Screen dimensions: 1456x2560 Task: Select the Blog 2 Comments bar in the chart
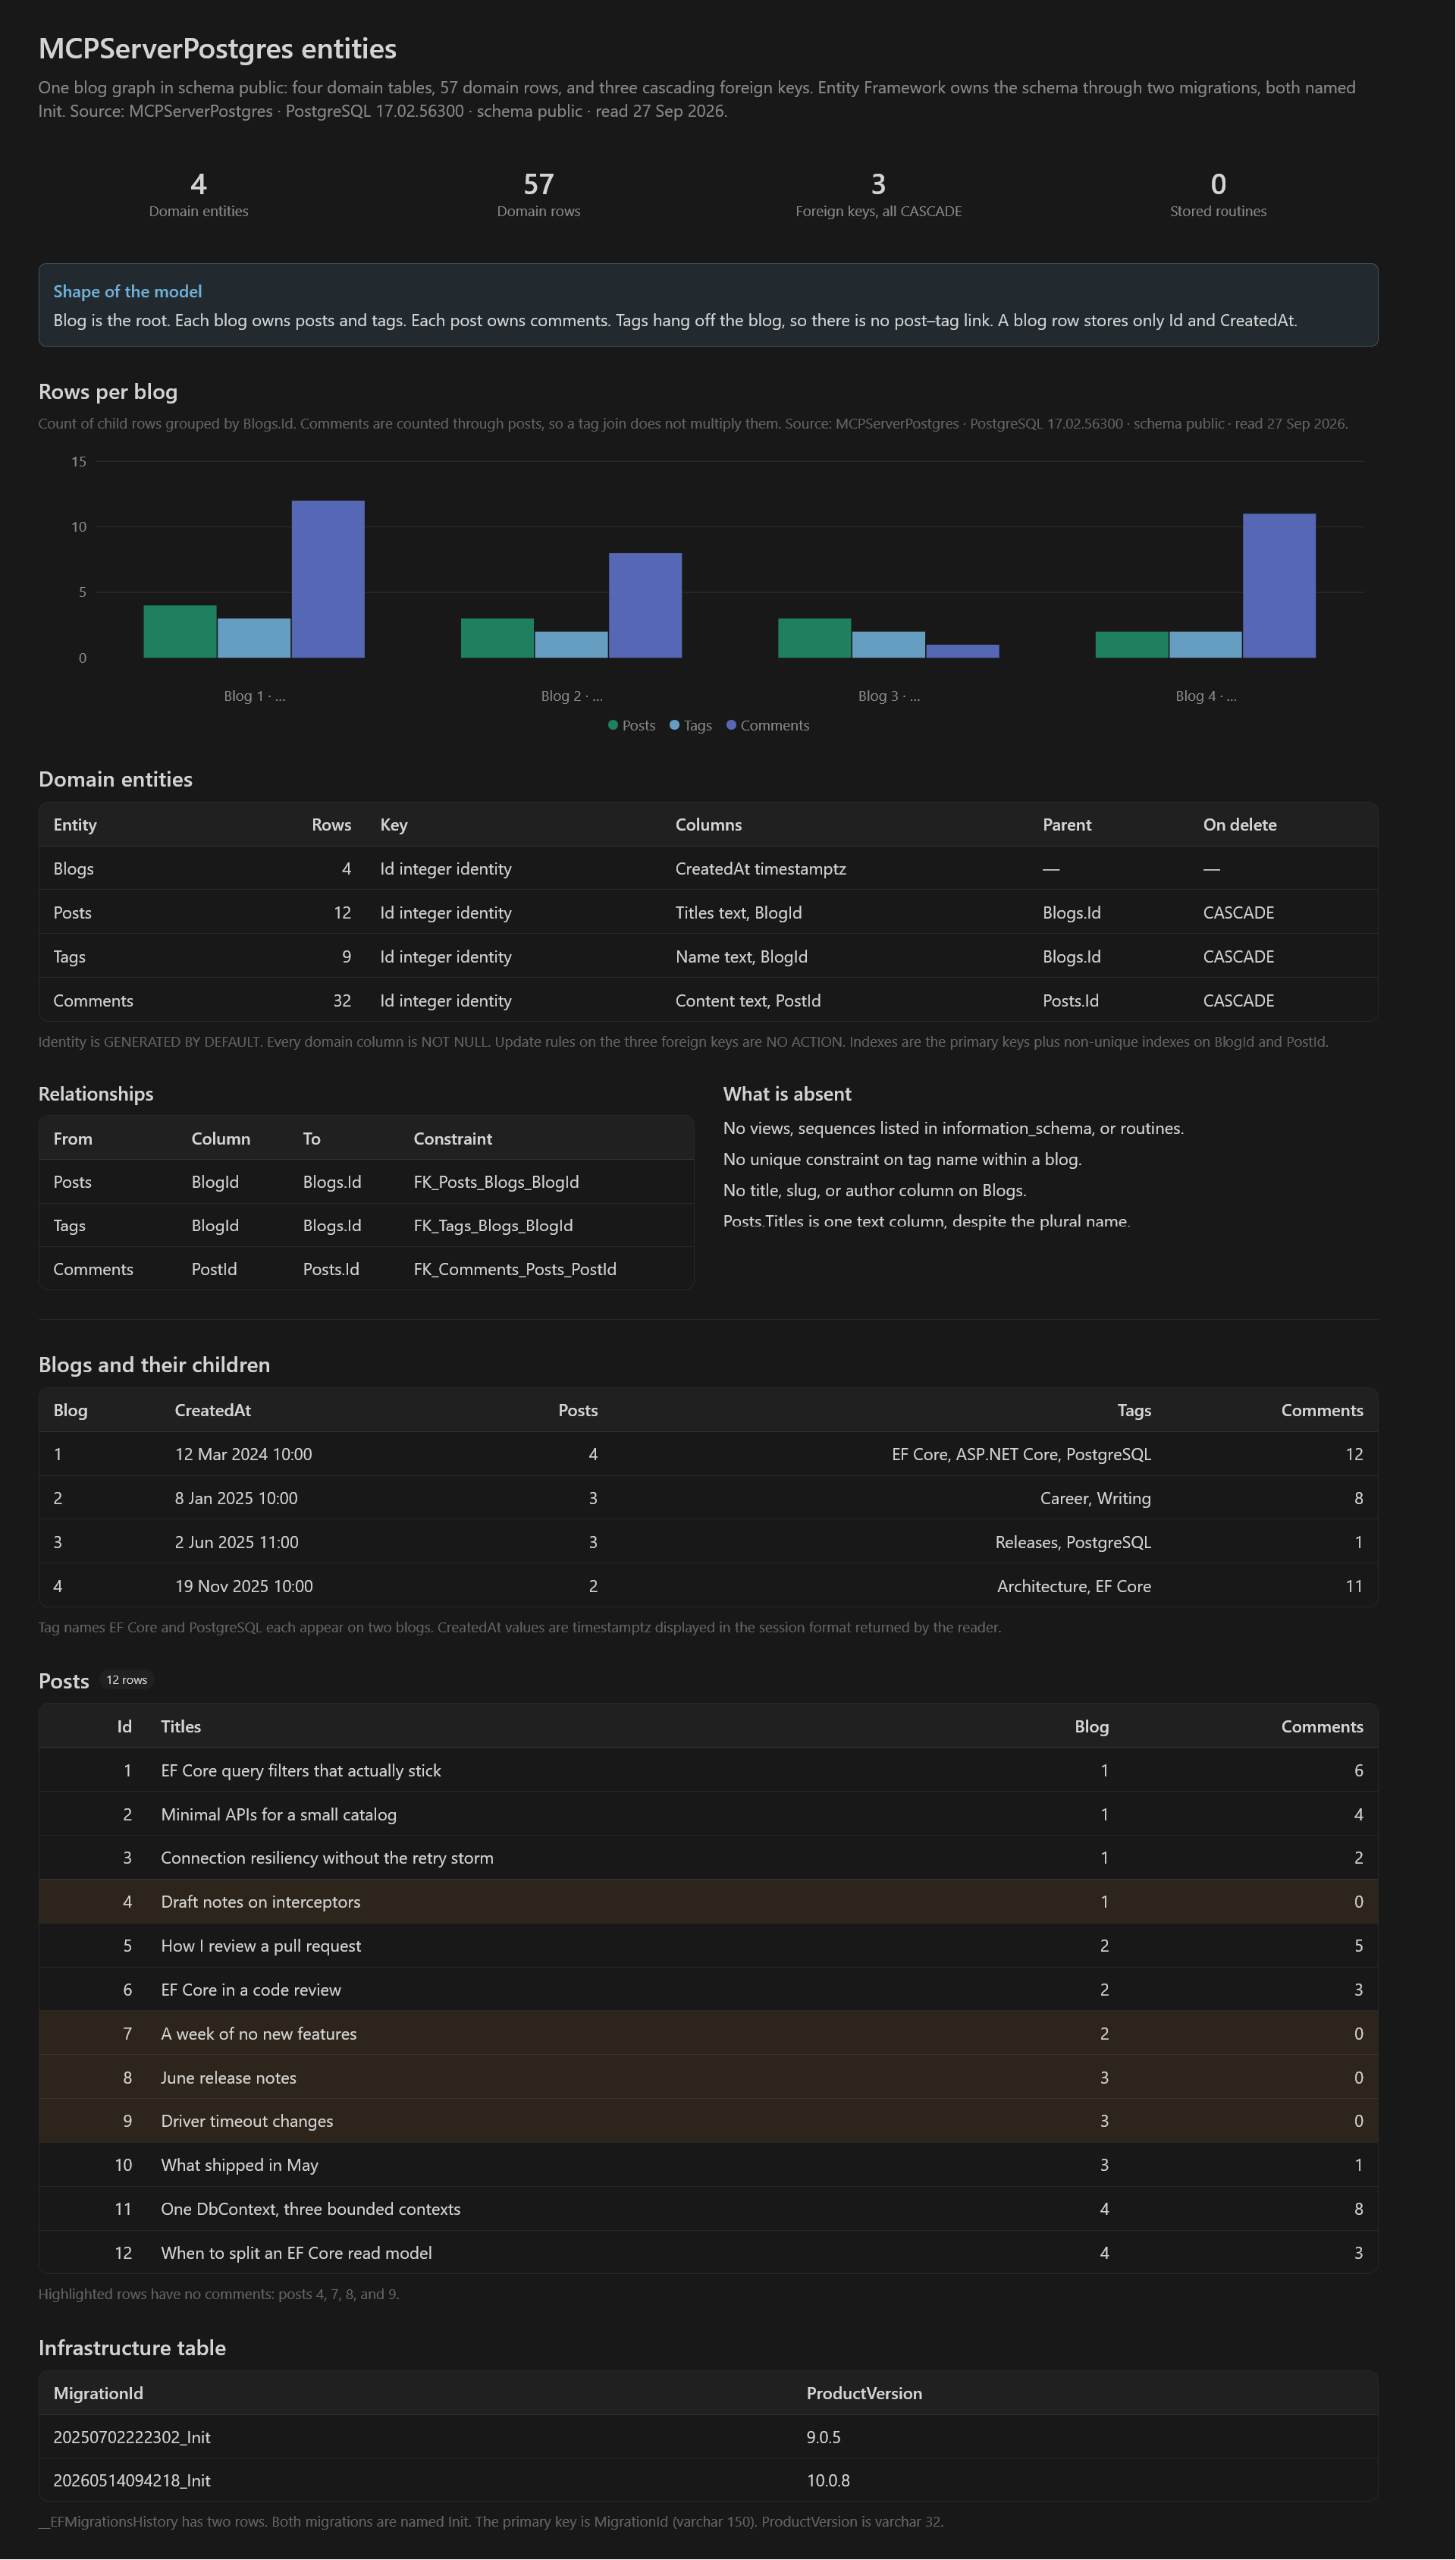(645, 605)
